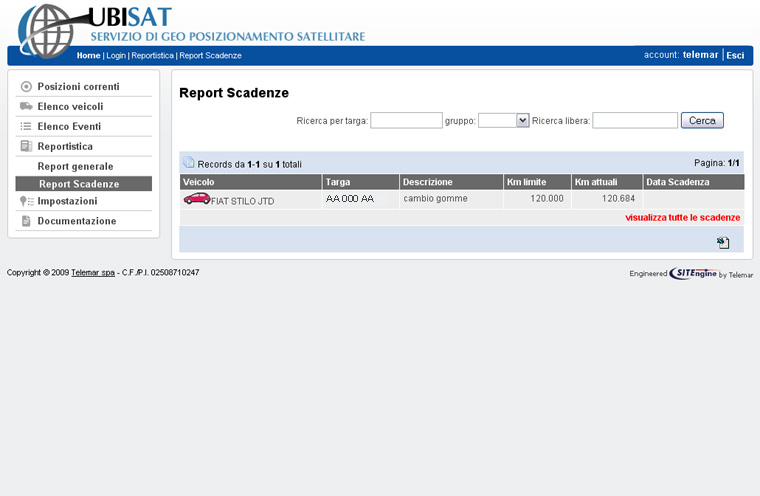
Task: Open the Telemar spa footer link
Action: tap(93, 272)
